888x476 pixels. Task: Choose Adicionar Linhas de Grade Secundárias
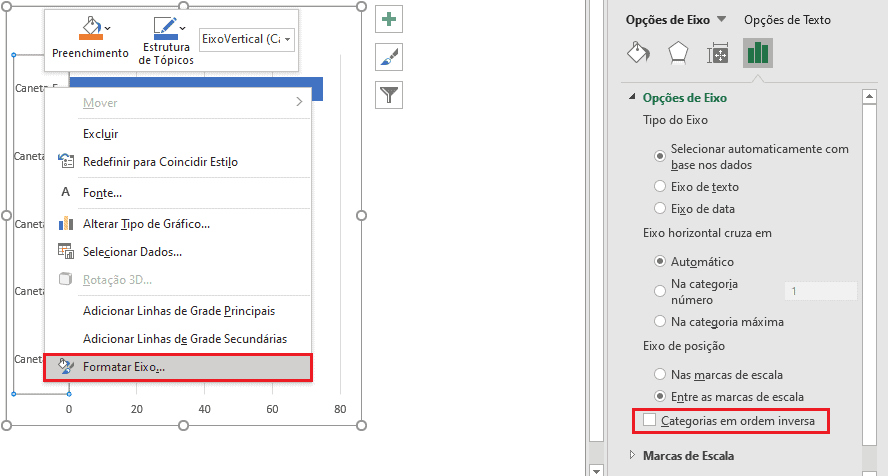pyautogui.click(x=177, y=338)
